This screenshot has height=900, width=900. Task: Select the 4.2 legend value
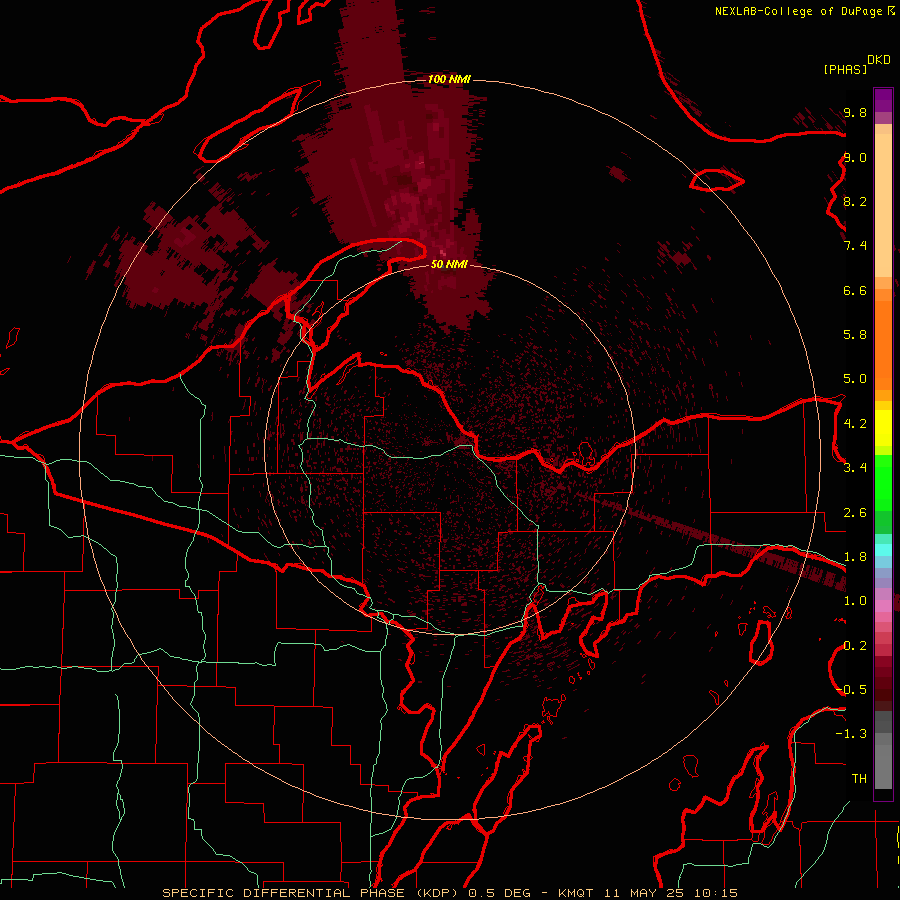pos(855,424)
